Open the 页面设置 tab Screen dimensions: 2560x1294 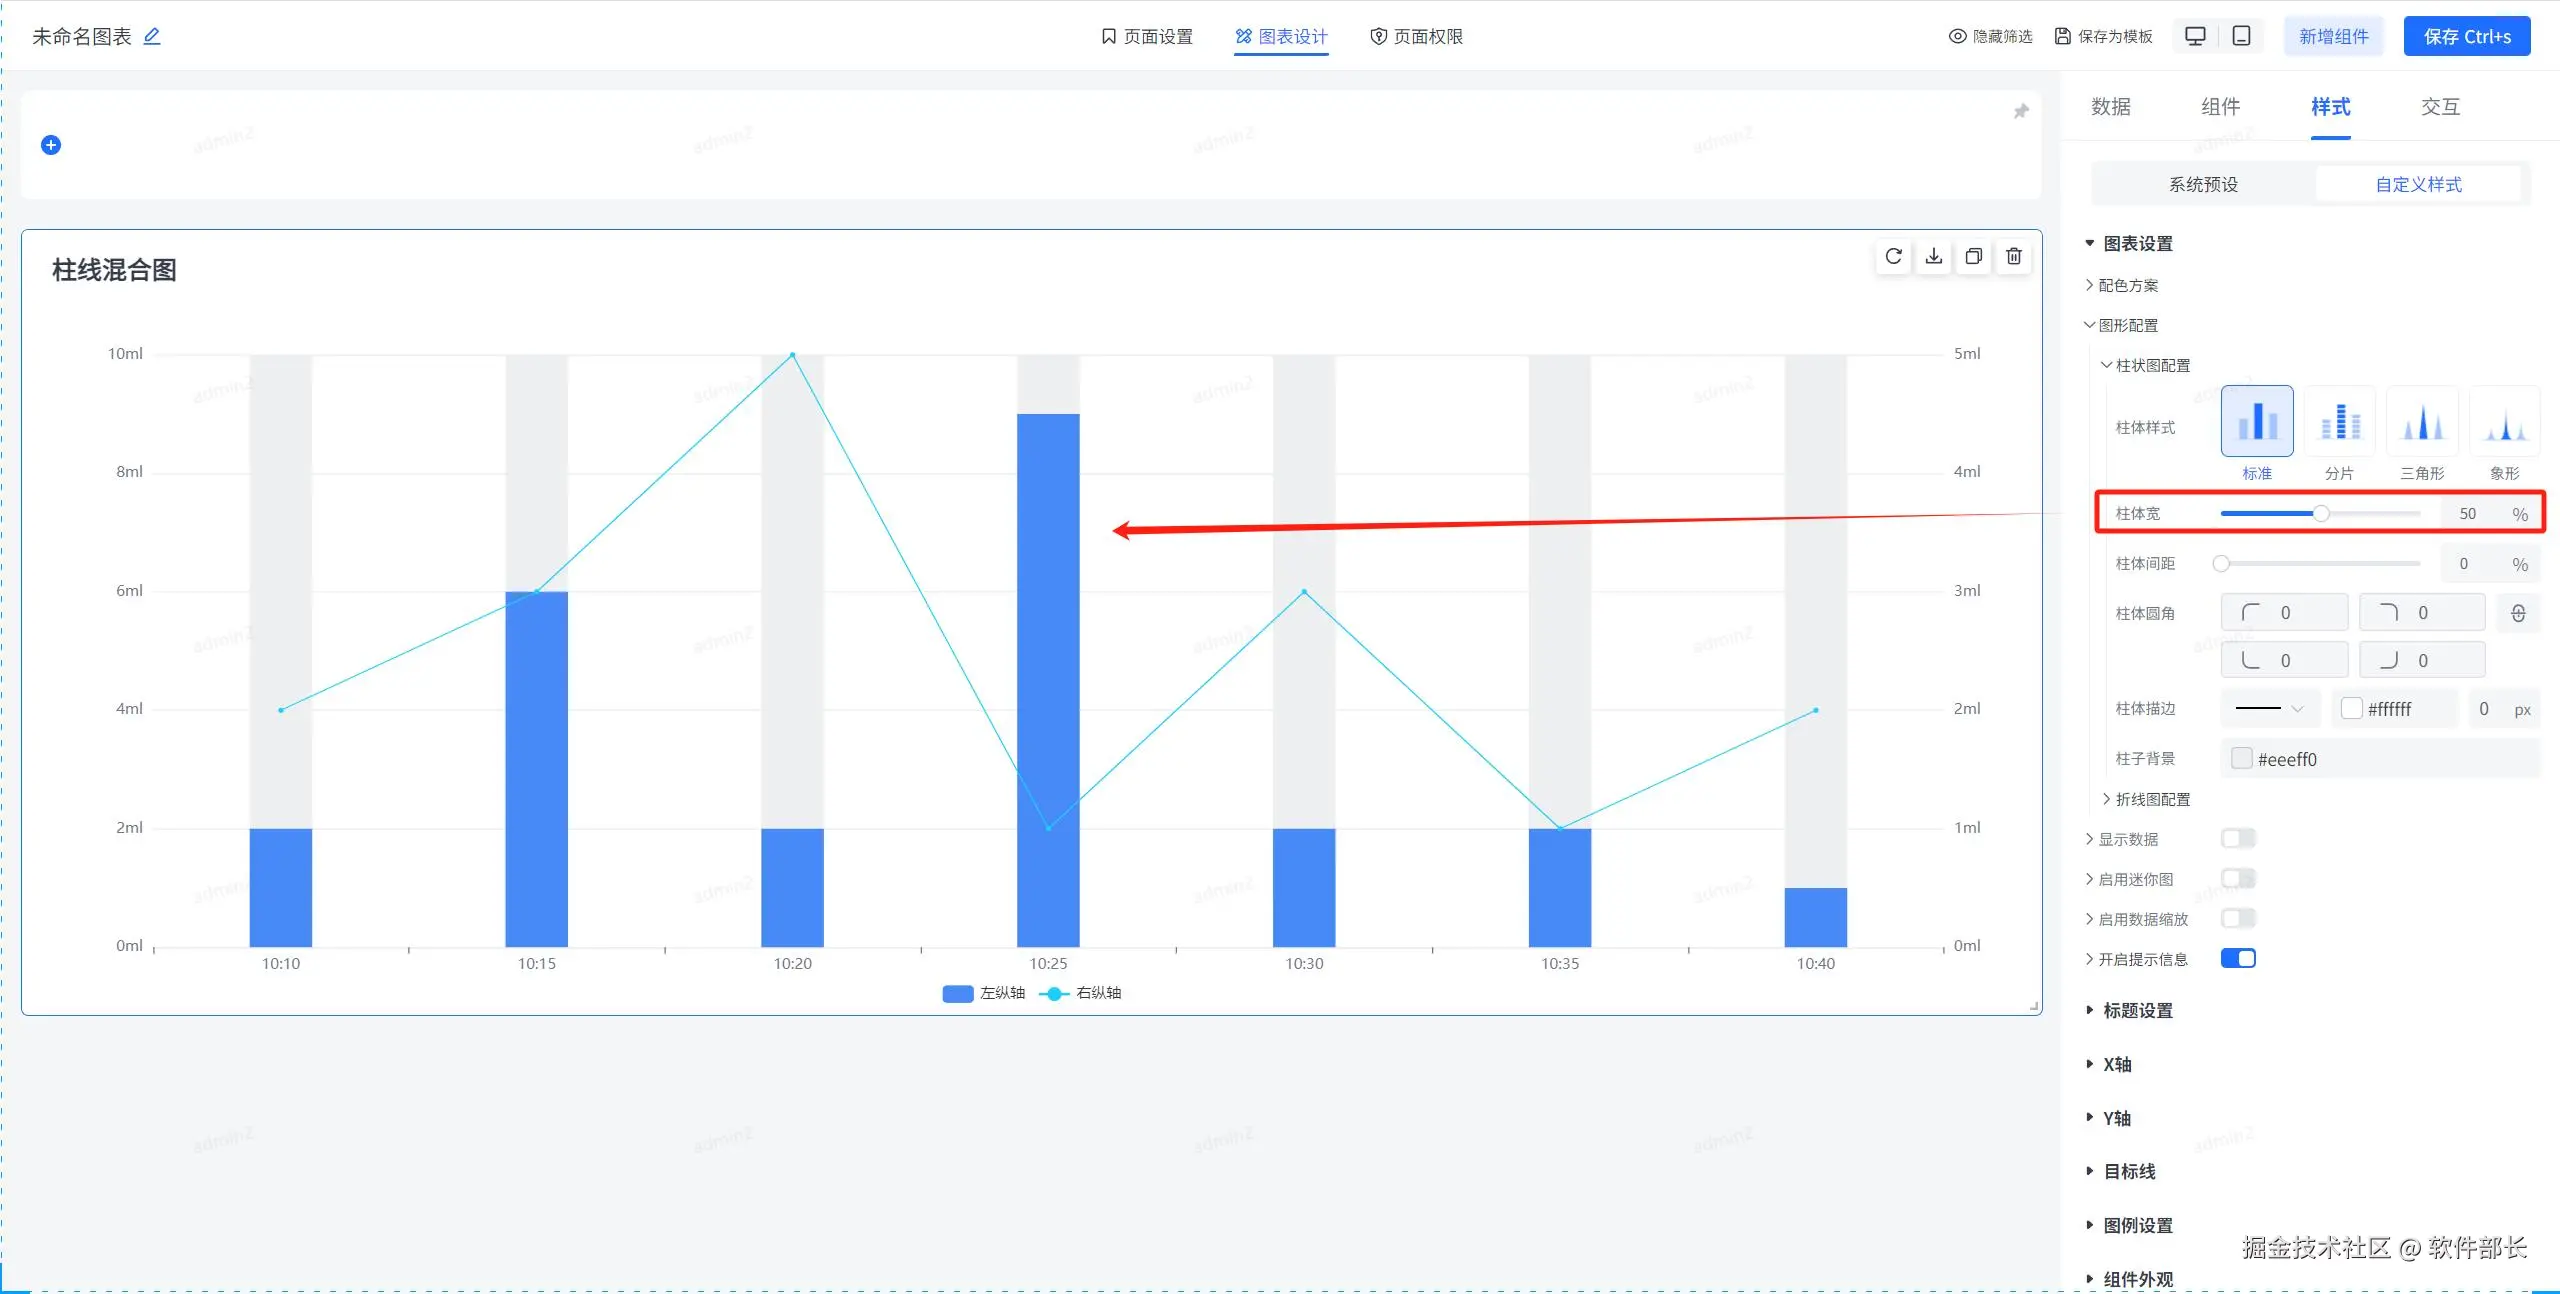[1147, 37]
